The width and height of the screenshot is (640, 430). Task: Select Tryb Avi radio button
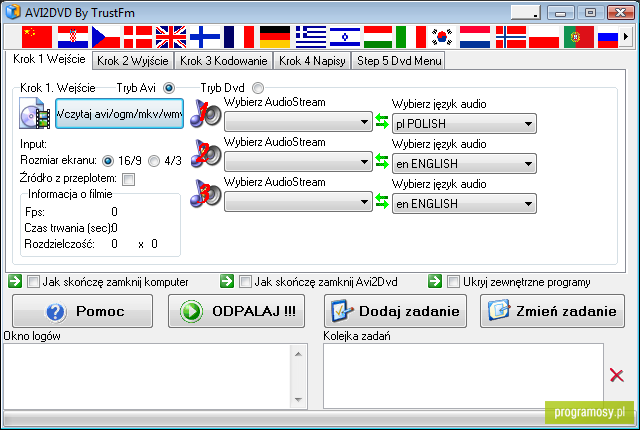[169, 88]
